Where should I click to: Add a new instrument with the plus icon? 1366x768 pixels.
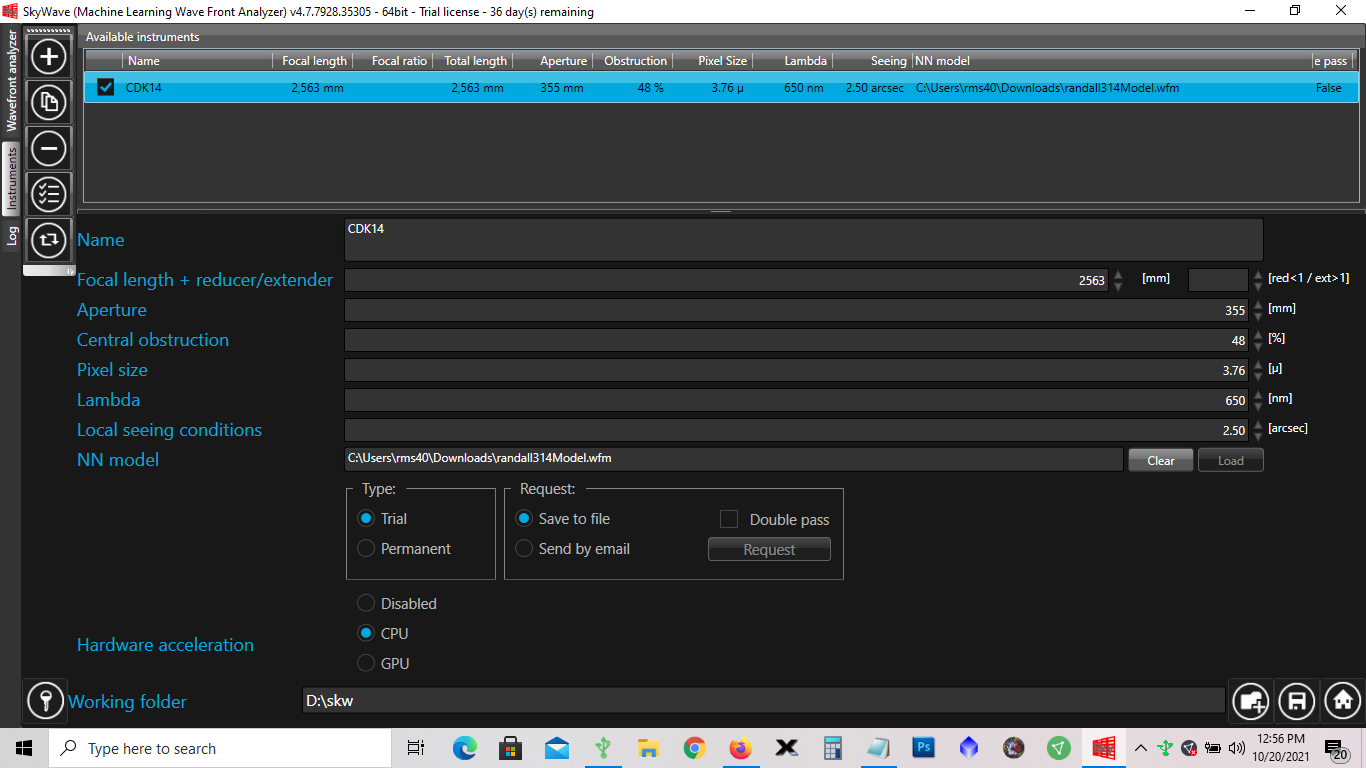click(49, 55)
